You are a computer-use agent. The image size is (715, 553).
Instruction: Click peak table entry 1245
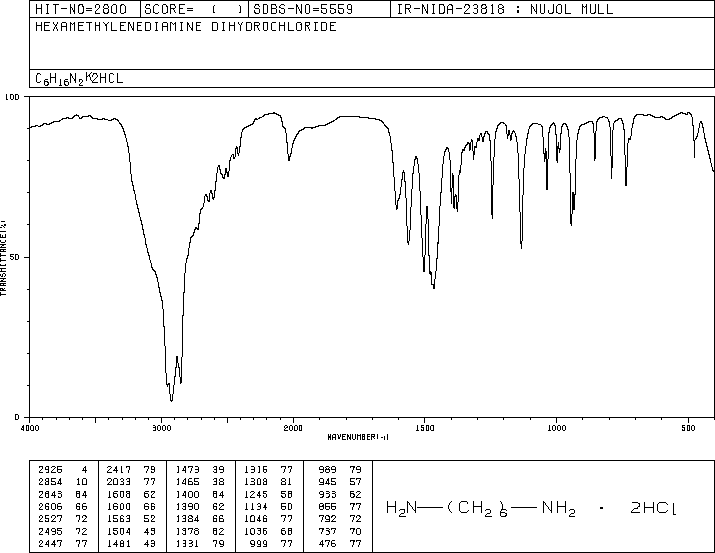256,494
